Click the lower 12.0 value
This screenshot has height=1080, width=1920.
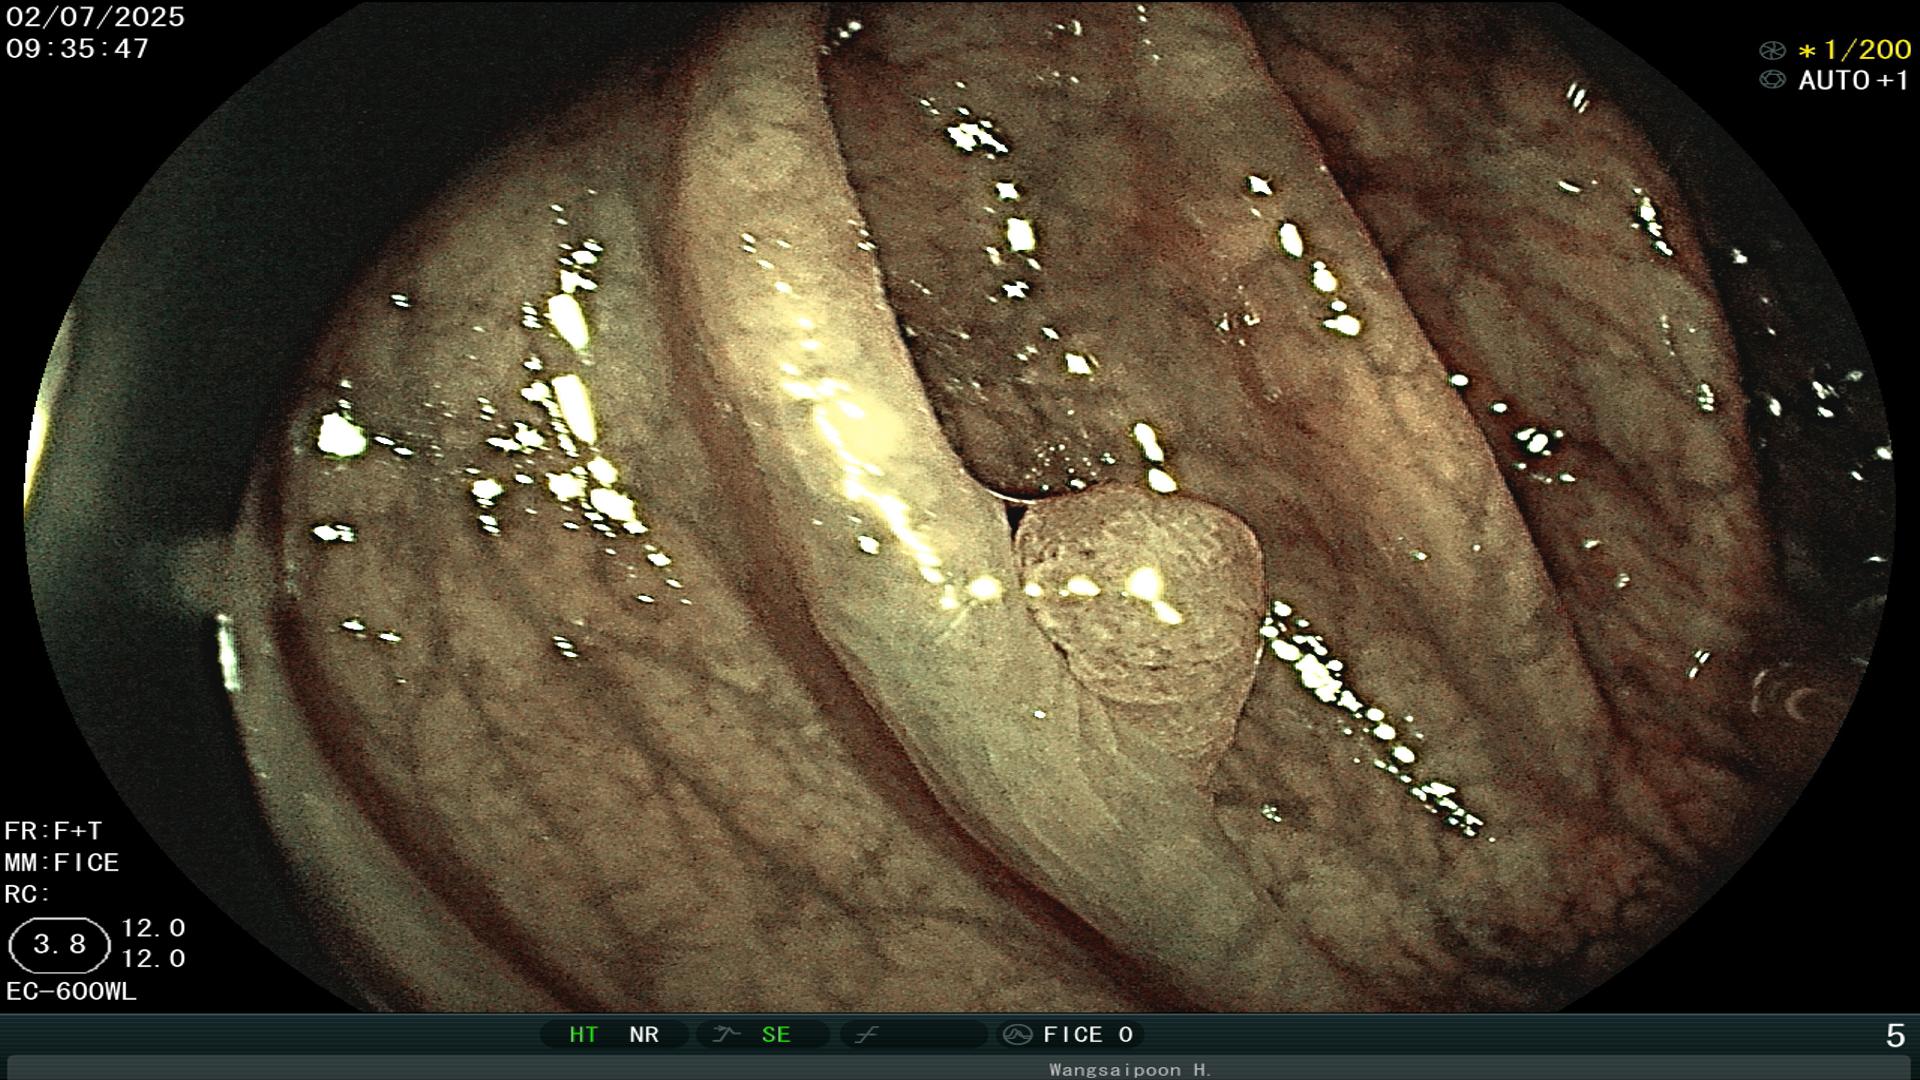click(x=153, y=959)
